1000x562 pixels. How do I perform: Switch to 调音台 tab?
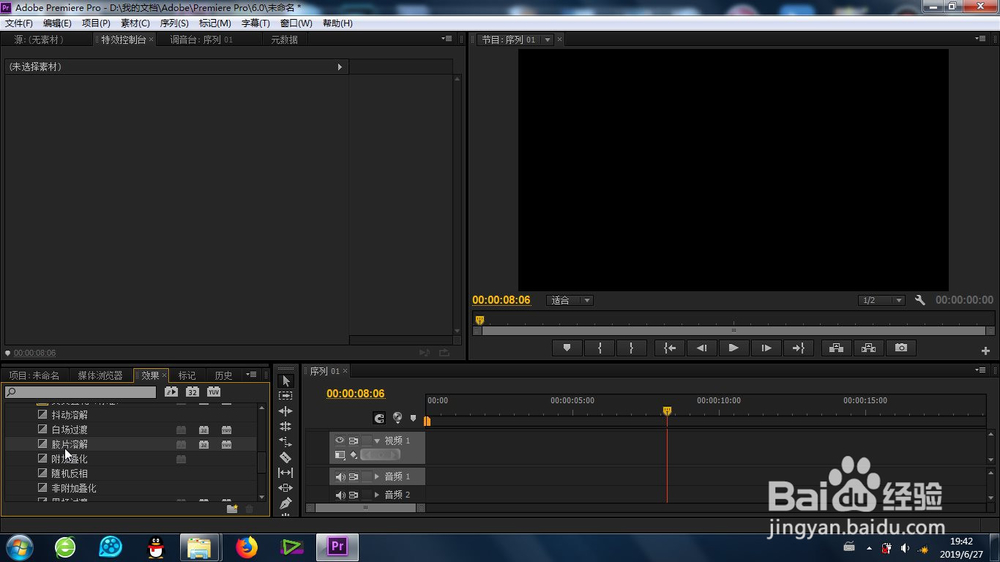(x=202, y=40)
